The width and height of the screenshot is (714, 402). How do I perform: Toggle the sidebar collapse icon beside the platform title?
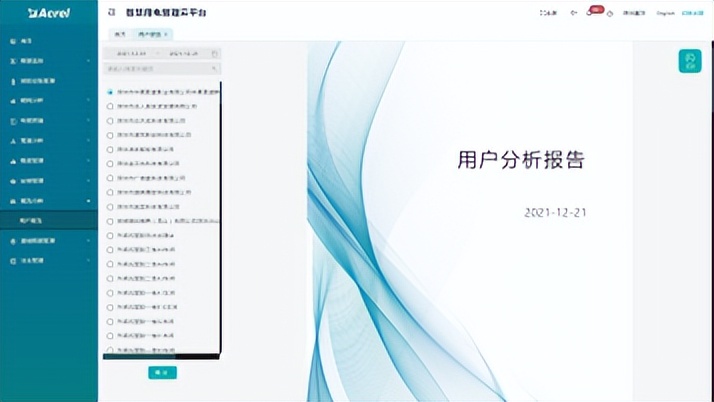click(x=112, y=12)
